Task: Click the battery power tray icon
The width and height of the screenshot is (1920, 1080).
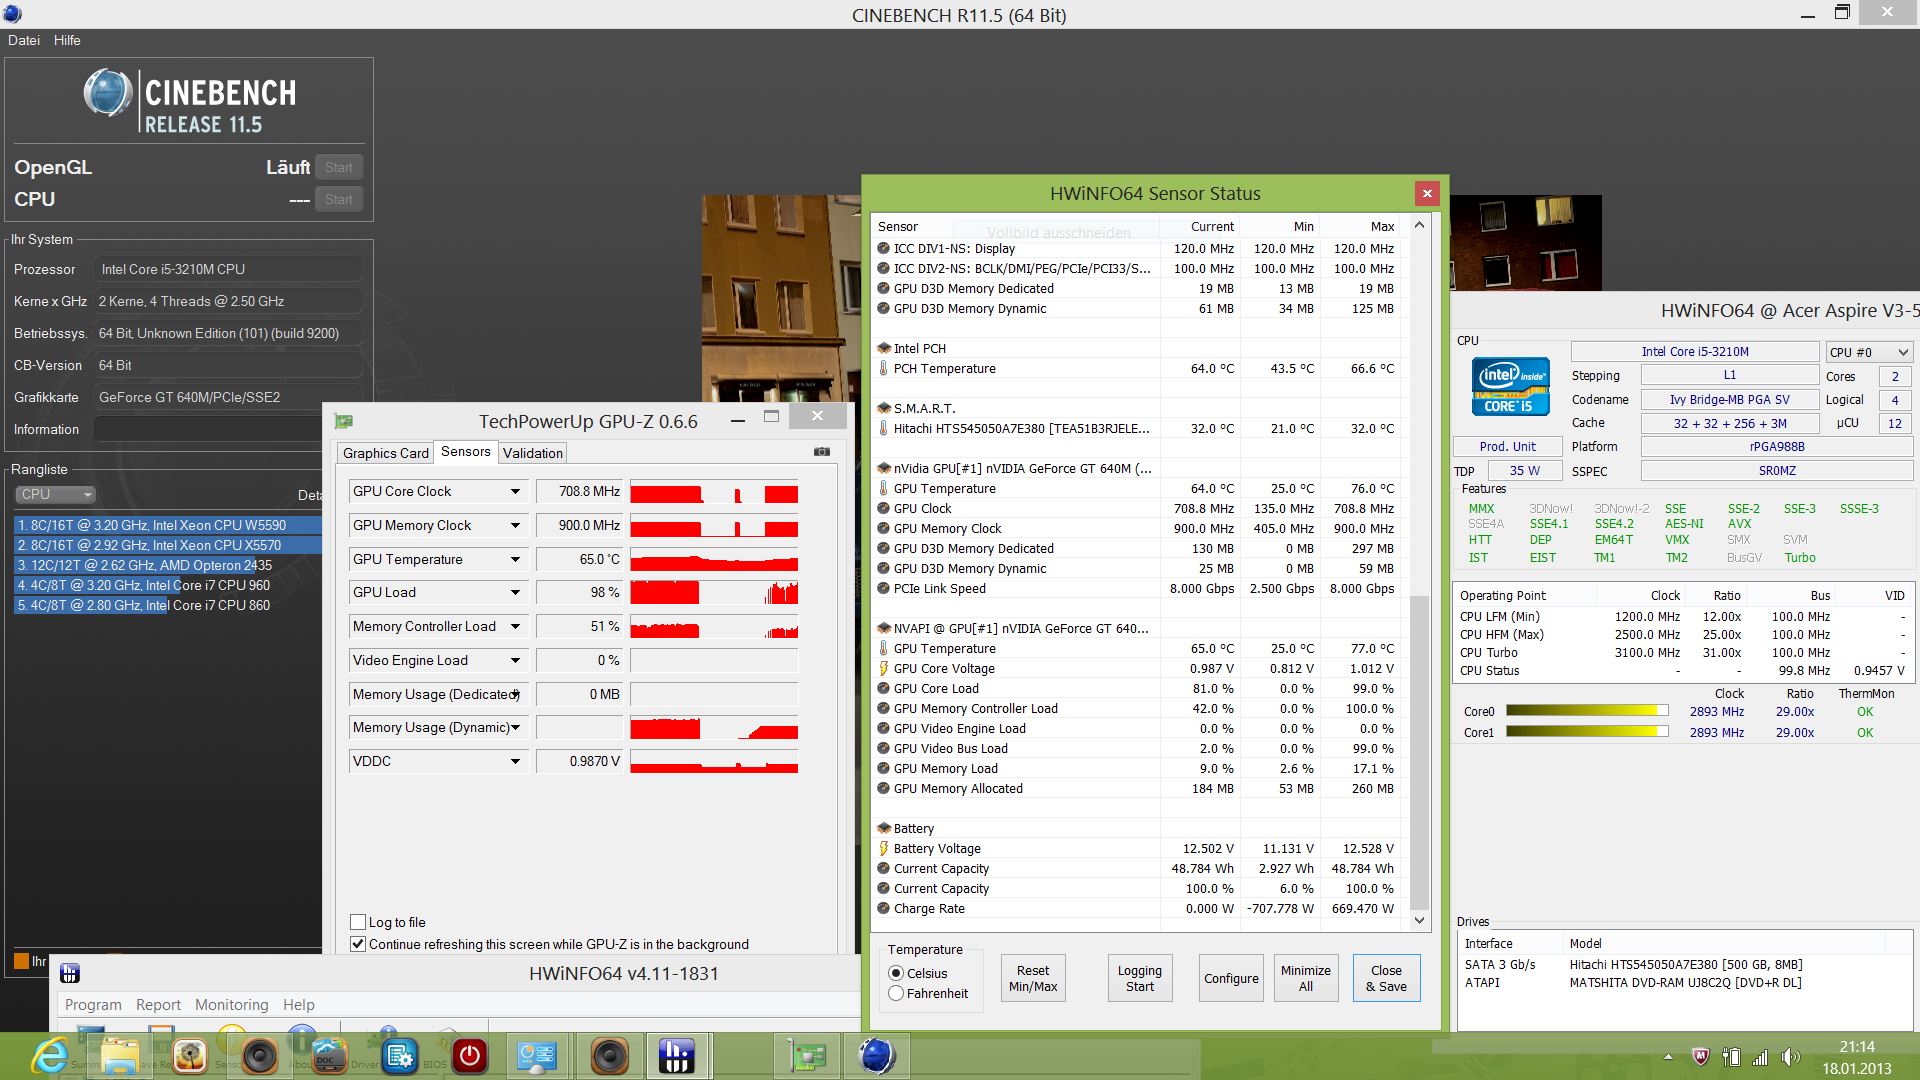Action: pyautogui.click(x=1731, y=1056)
